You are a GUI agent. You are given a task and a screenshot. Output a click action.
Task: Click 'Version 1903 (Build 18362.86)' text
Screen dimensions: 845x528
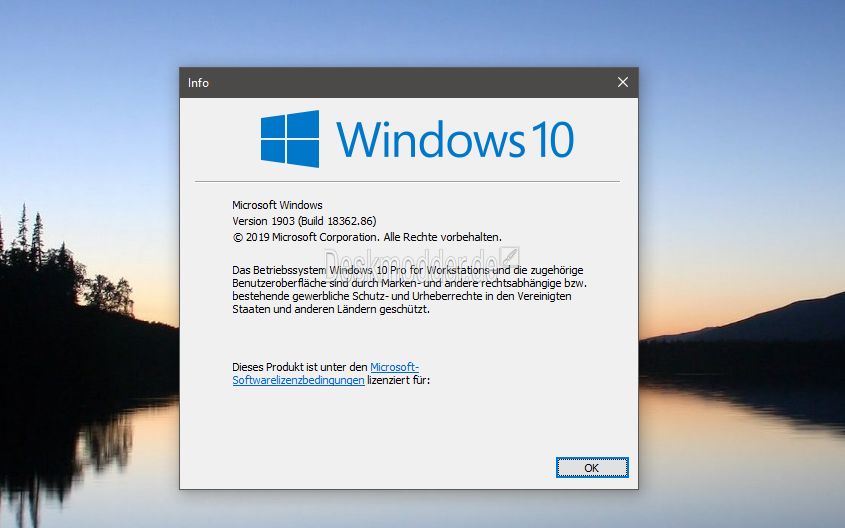point(304,221)
